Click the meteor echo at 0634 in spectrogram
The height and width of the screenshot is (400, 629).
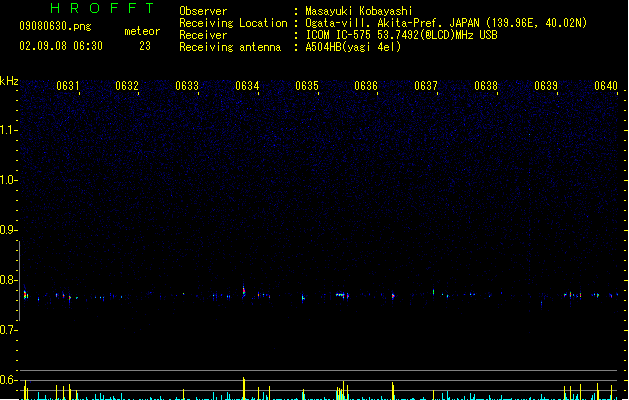coord(243,291)
